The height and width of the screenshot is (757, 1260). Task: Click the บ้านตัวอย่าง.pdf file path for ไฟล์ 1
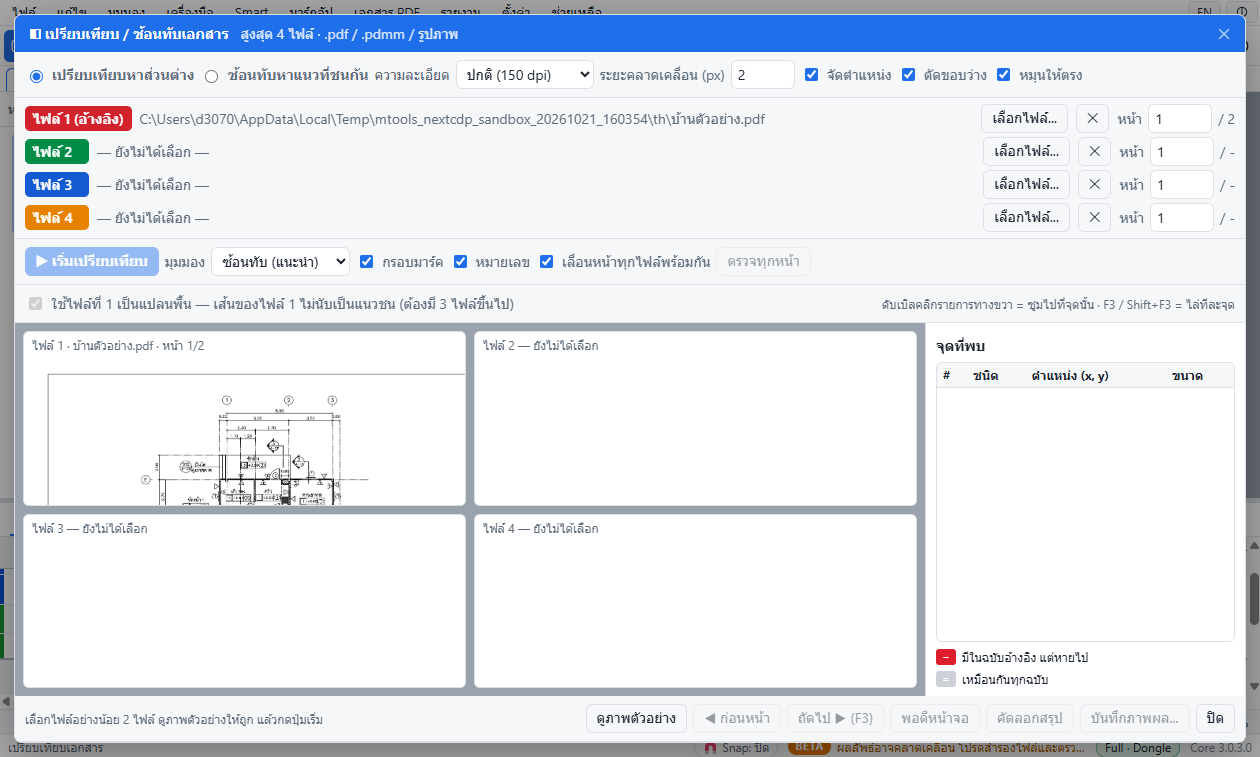coord(452,120)
